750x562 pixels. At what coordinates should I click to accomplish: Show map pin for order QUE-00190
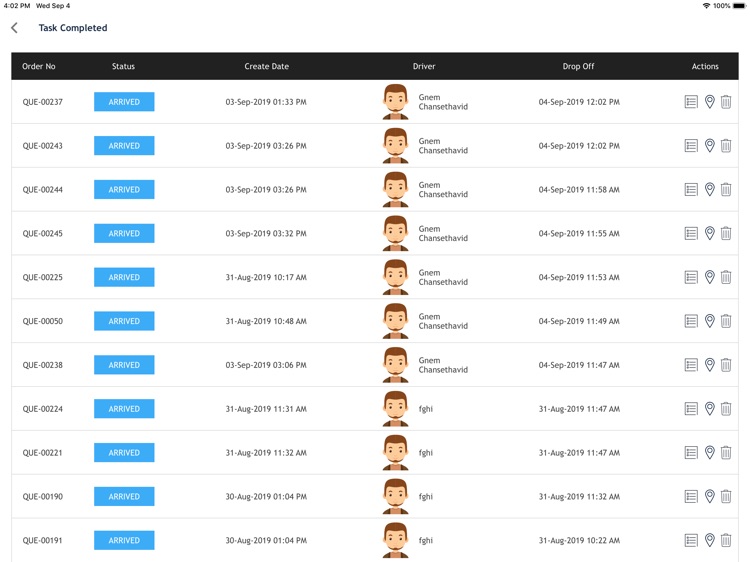[x=709, y=496]
